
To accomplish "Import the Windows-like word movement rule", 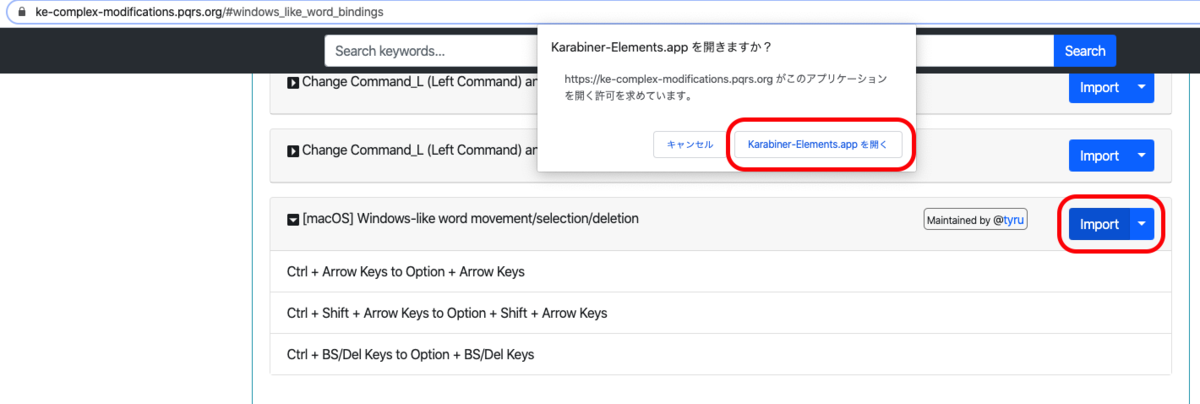I will pos(1099,224).
